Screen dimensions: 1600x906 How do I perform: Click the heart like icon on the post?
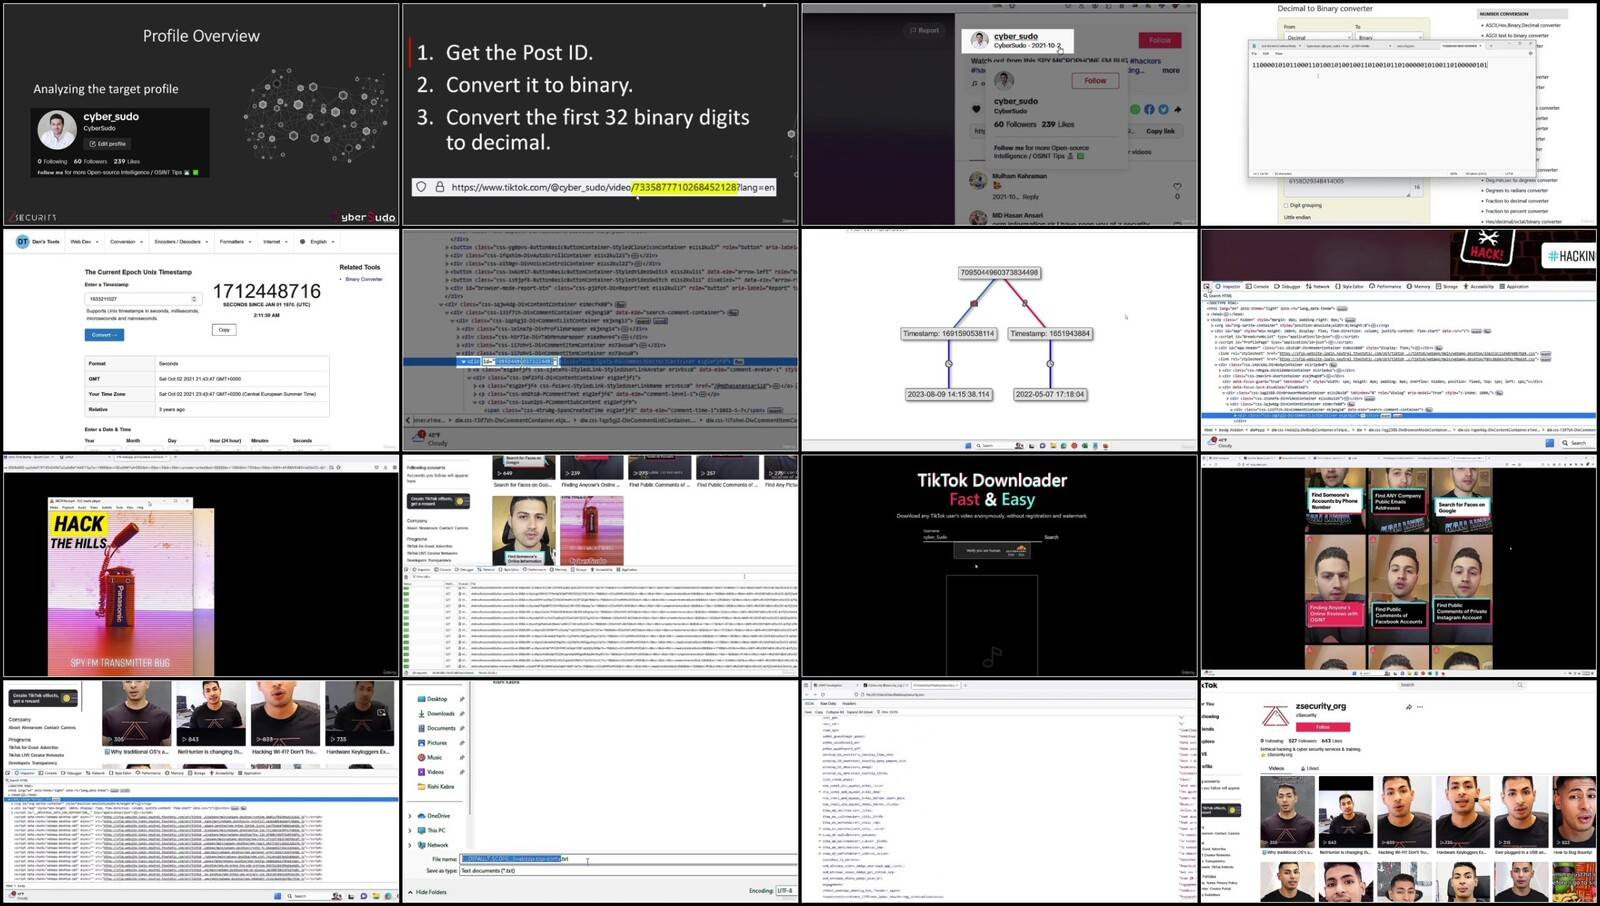point(976,110)
